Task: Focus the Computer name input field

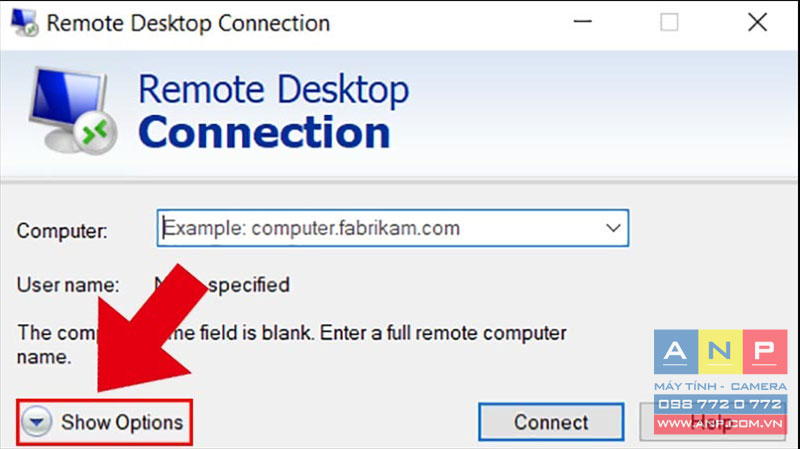Action: (x=393, y=228)
